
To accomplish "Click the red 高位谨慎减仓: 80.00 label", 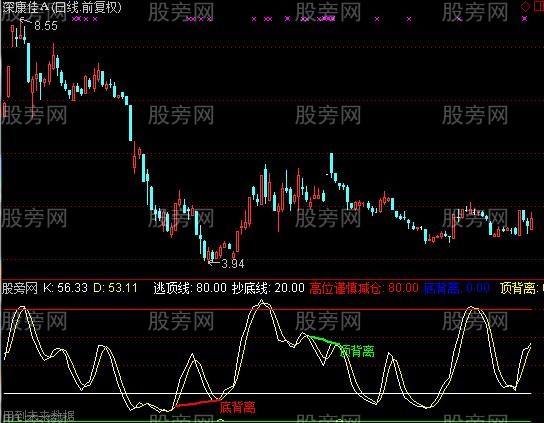I will pyautogui.click(x=364, y=288).
